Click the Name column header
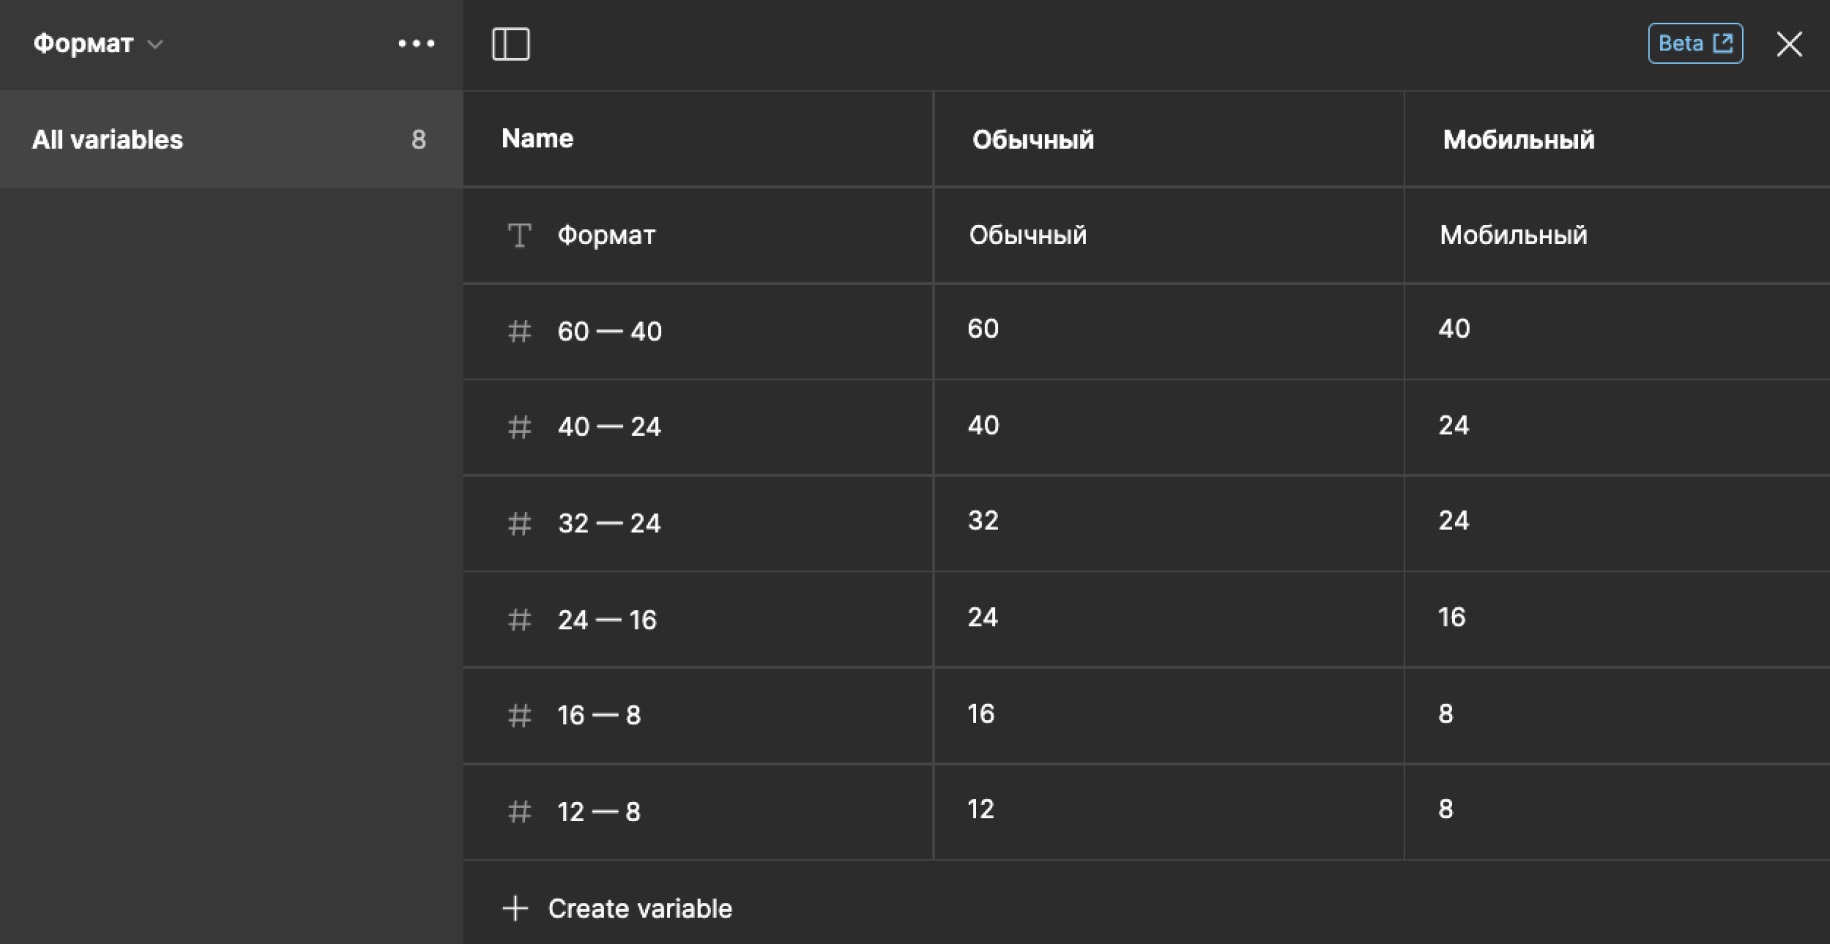Screen dimensions: 1830x944 point(537,139)
